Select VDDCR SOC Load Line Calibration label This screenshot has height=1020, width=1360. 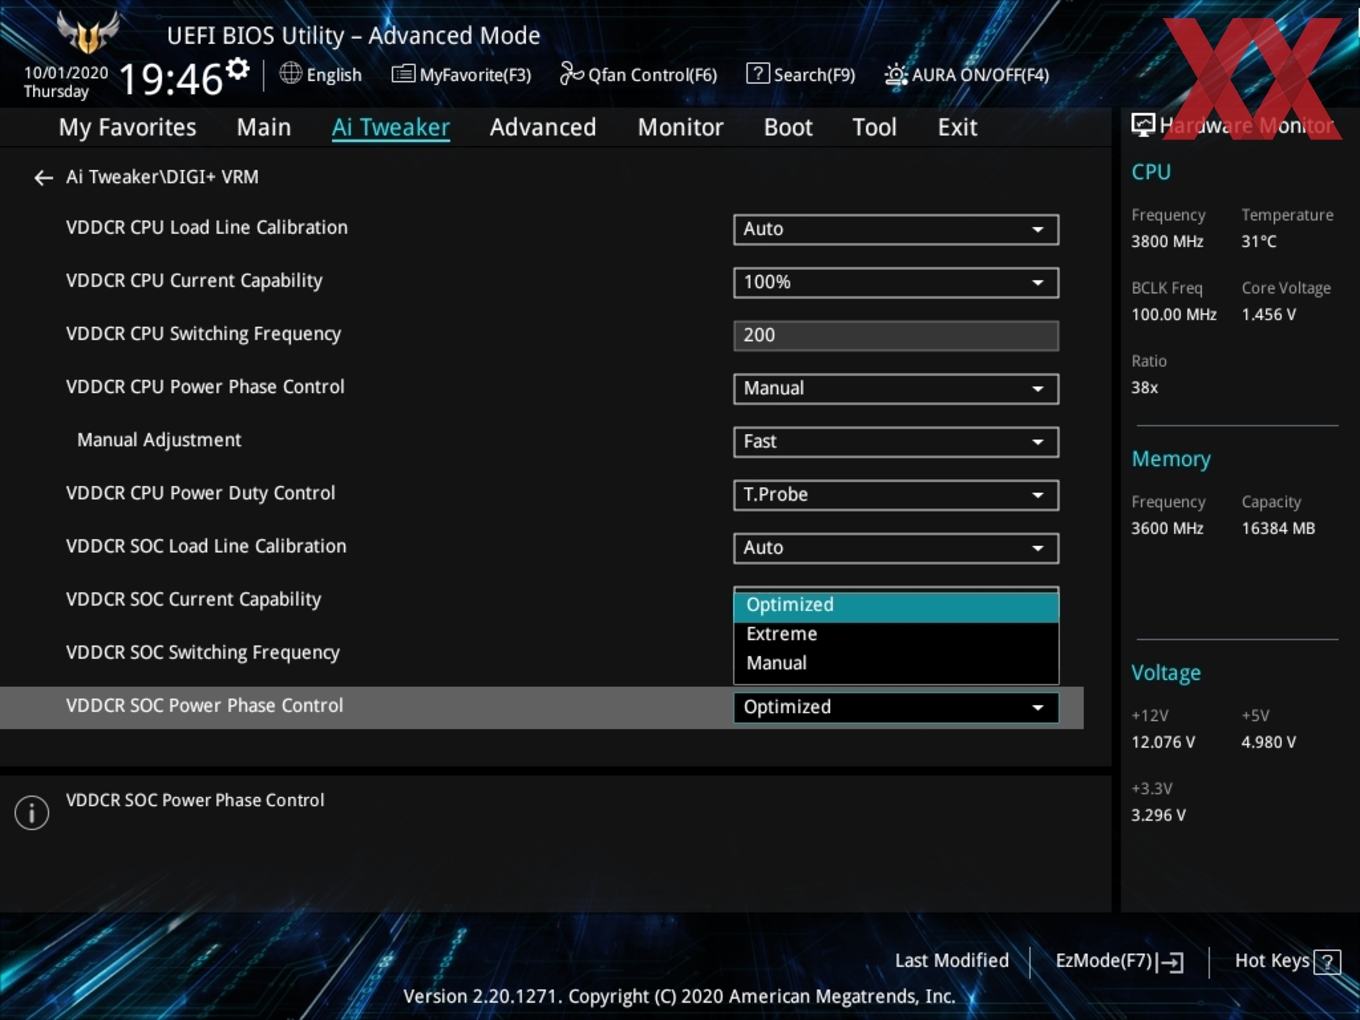tap(206, 546)
